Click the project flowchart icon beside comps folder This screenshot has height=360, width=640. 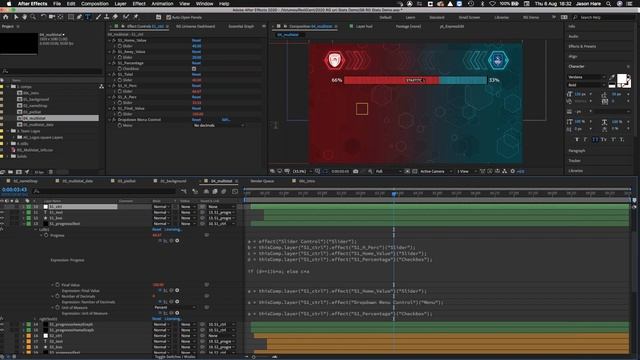pos(101,87)
